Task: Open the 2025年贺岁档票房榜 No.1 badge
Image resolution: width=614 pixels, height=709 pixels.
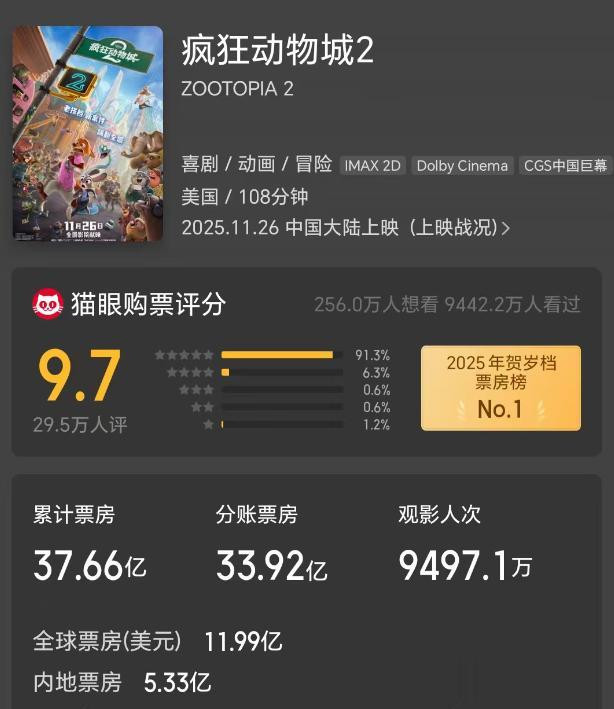Action: (501, 388)
